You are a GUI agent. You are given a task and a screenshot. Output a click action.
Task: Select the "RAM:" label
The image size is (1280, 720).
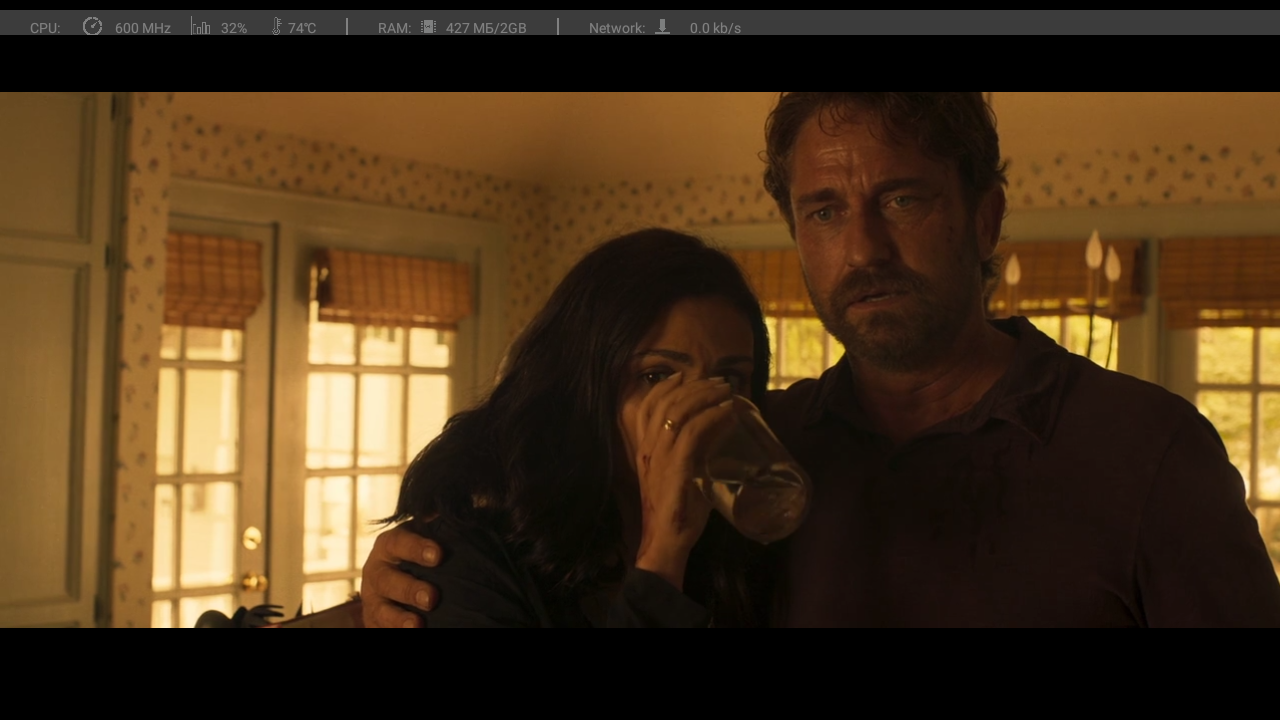pyautogui.click(x=395, y=28)
